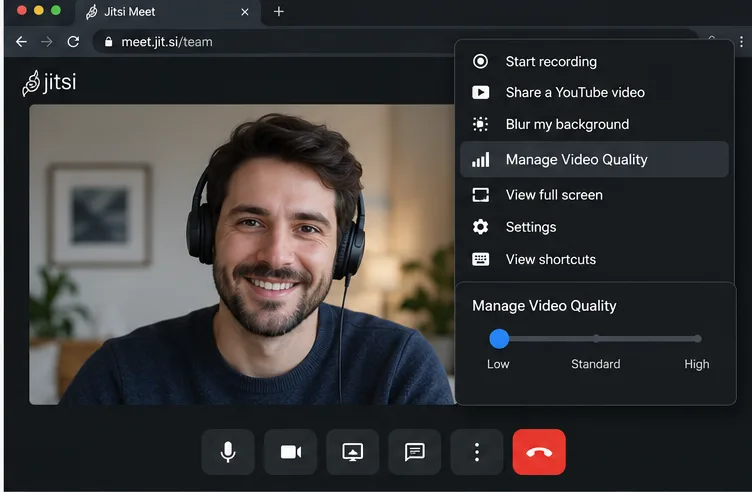The width and height of the screenshot is (752, 492).
Task: Click the Low quality label
Action: pyautogui.click(x=498, y=364)
